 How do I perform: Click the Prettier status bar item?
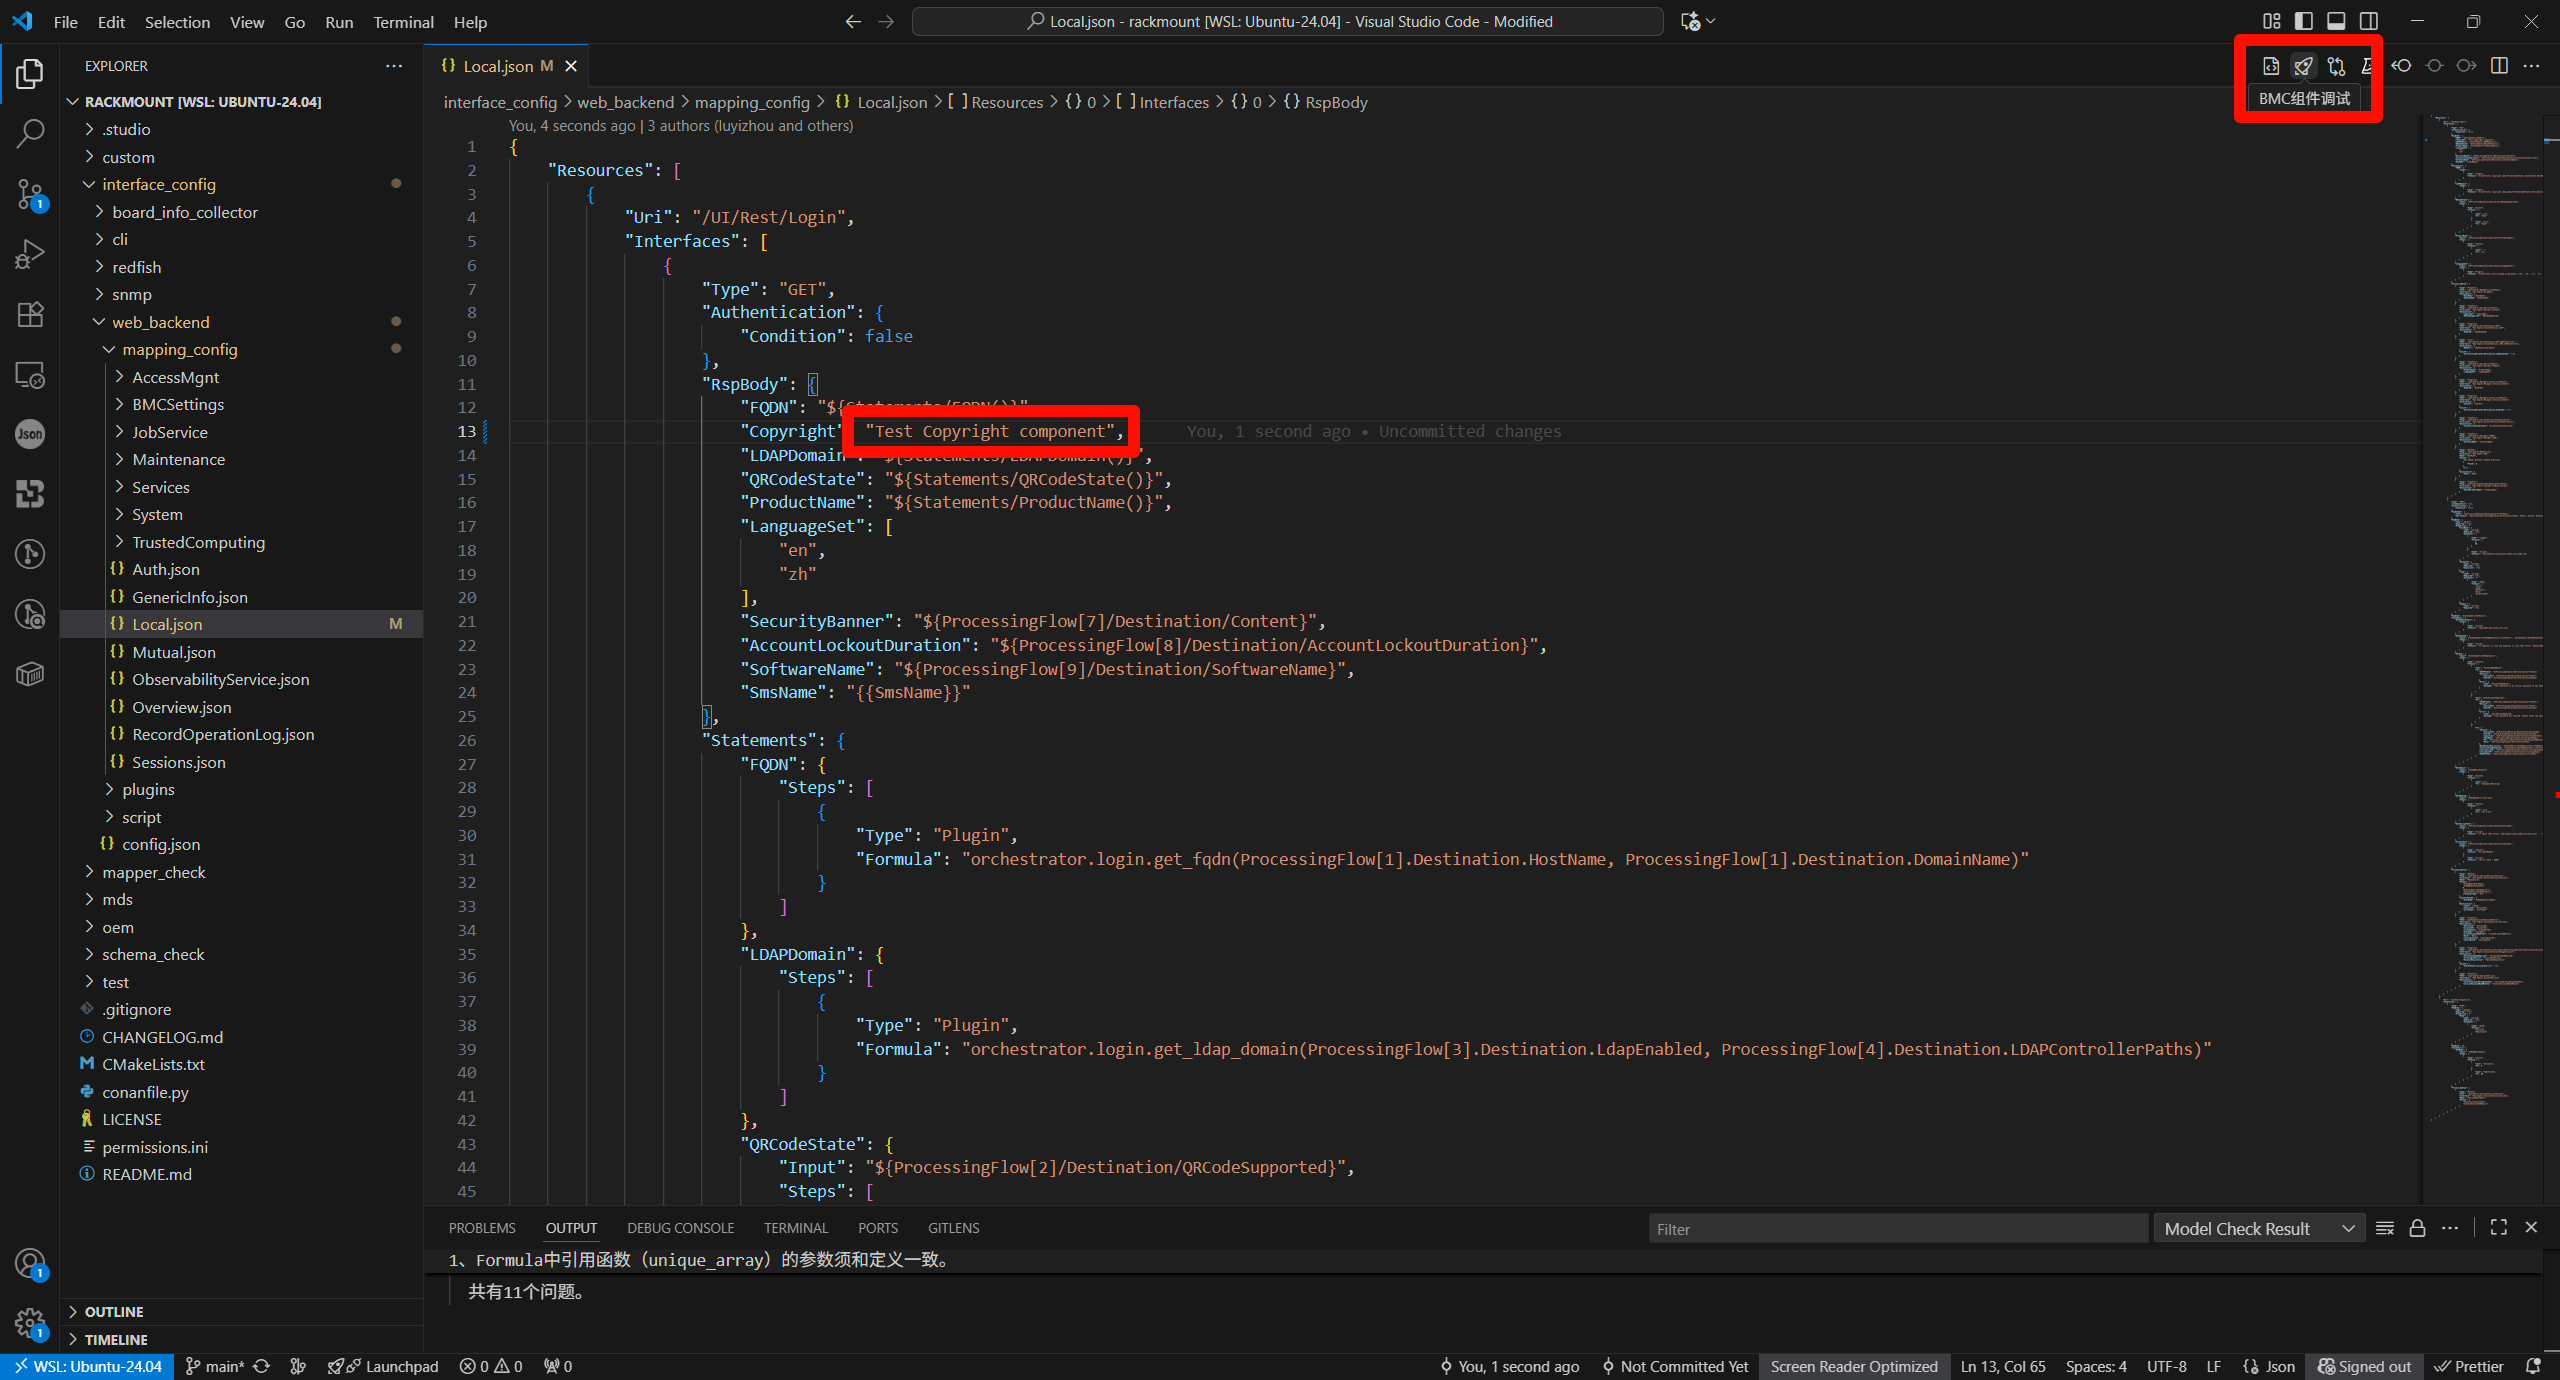[2468, 1366]
